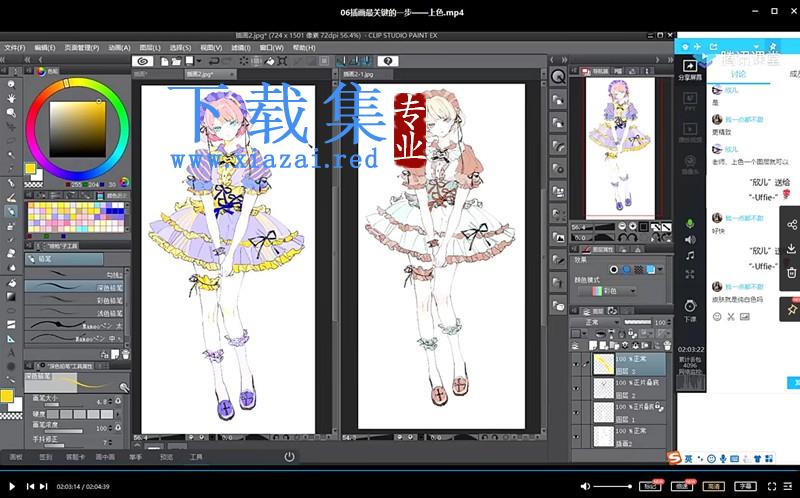Click the share icon on floating side panel
The width and height of the screenshot is (800, 498).
pos(791,225)
